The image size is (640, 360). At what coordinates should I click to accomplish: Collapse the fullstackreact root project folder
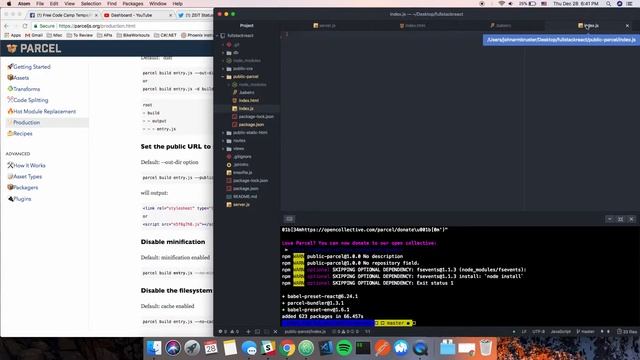[x=218, y=36]
